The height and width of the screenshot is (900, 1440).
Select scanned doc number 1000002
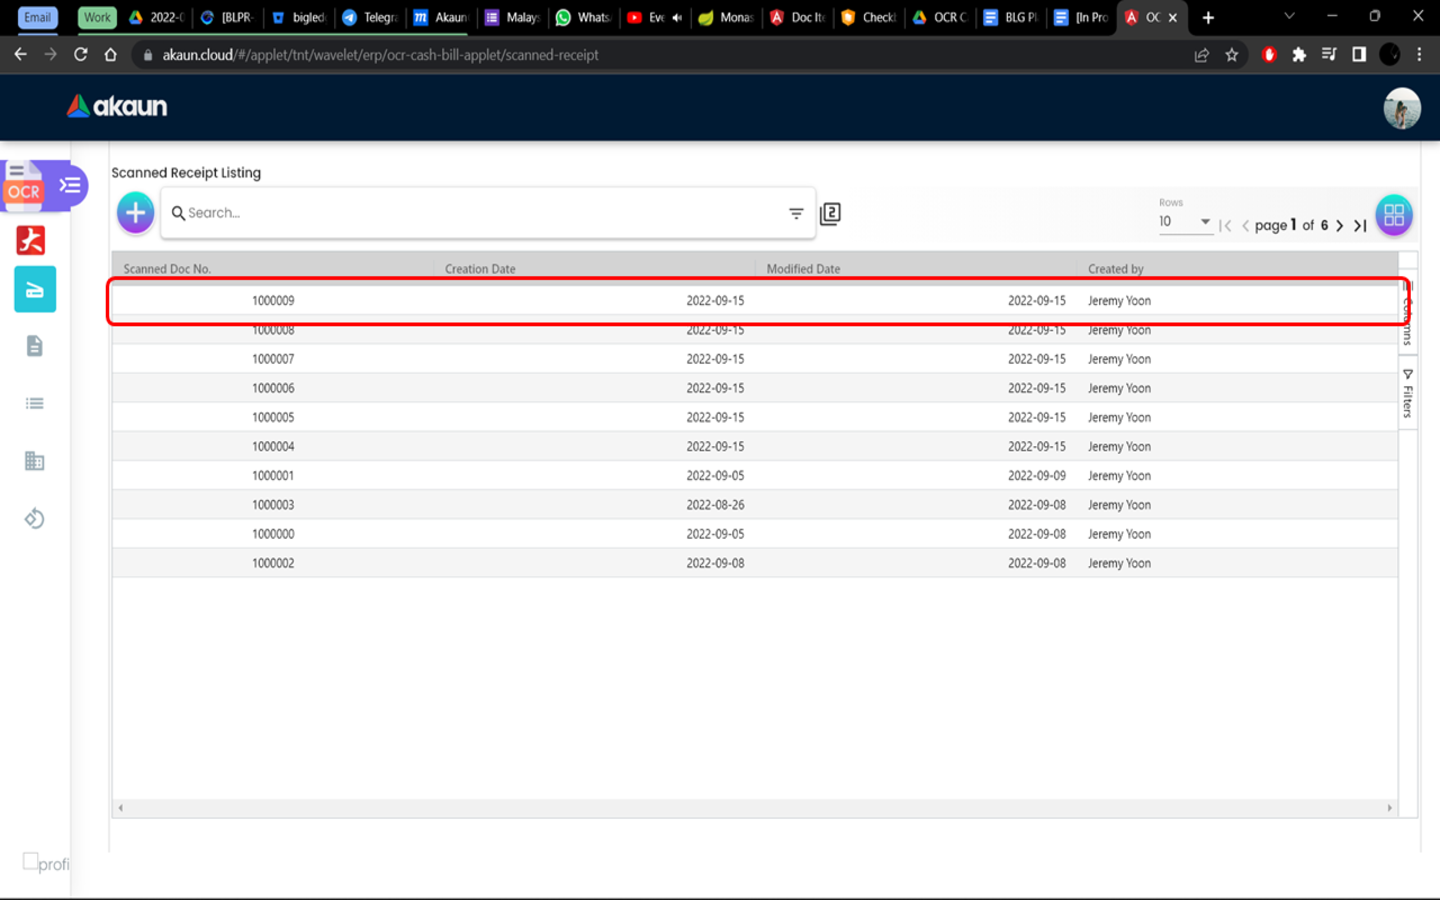point(273,563)
